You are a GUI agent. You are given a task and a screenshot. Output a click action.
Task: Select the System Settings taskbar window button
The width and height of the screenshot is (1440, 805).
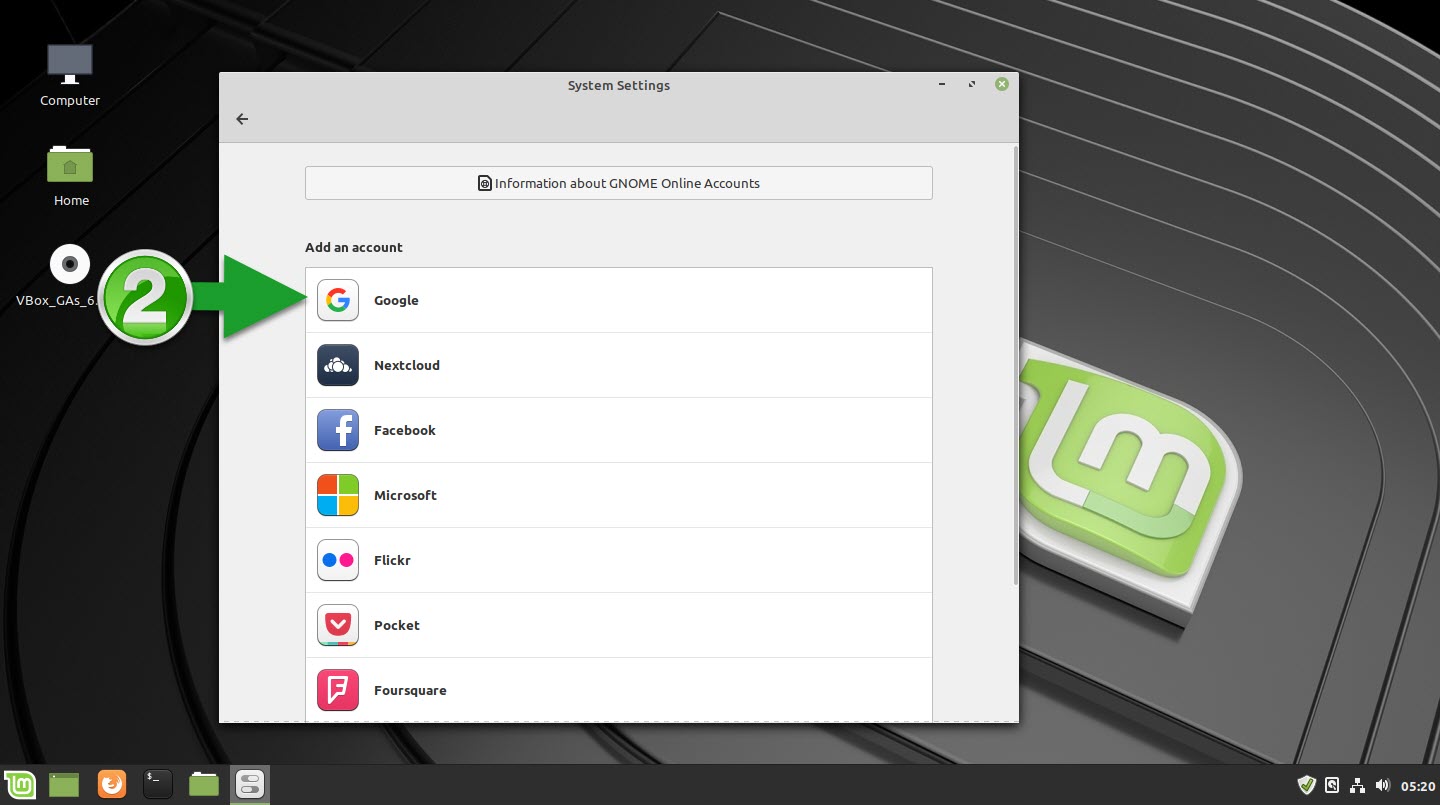[x=250, y=785]
